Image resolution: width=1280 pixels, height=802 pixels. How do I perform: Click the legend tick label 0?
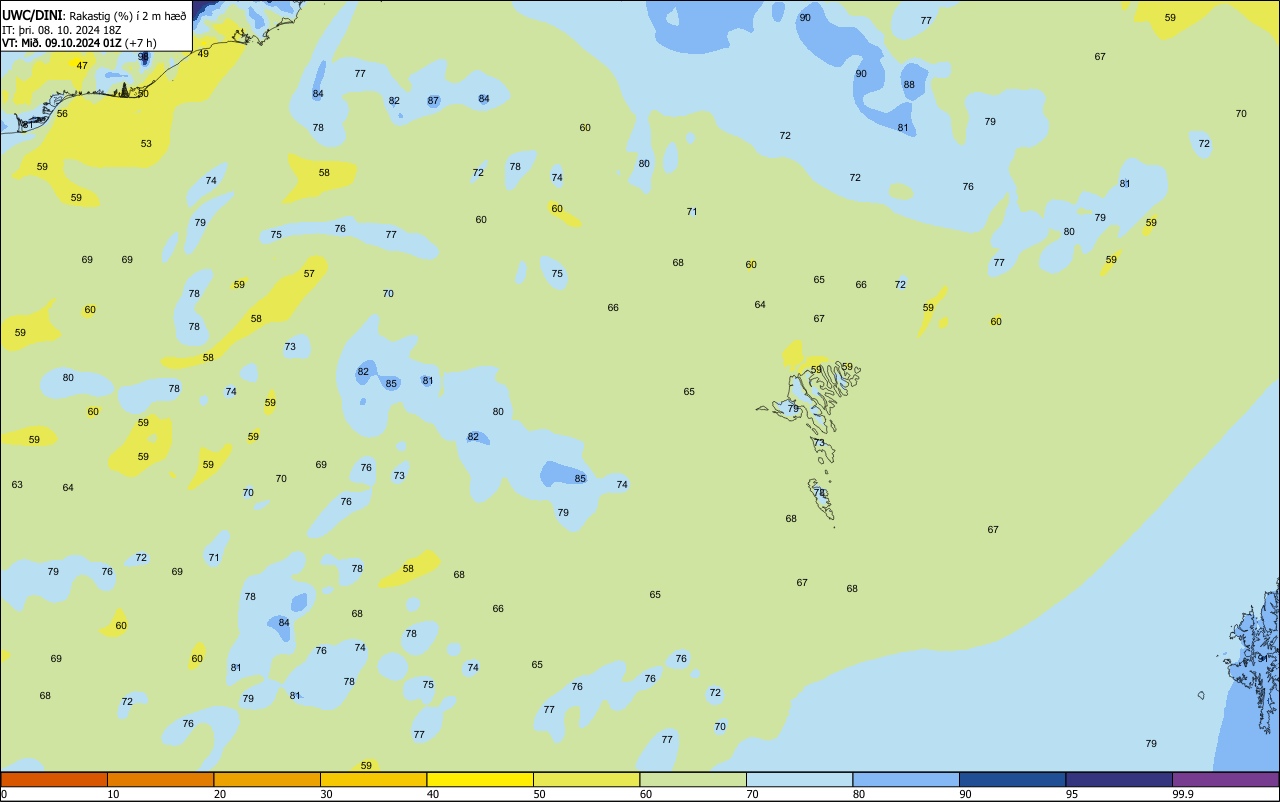tap(4, 794)
